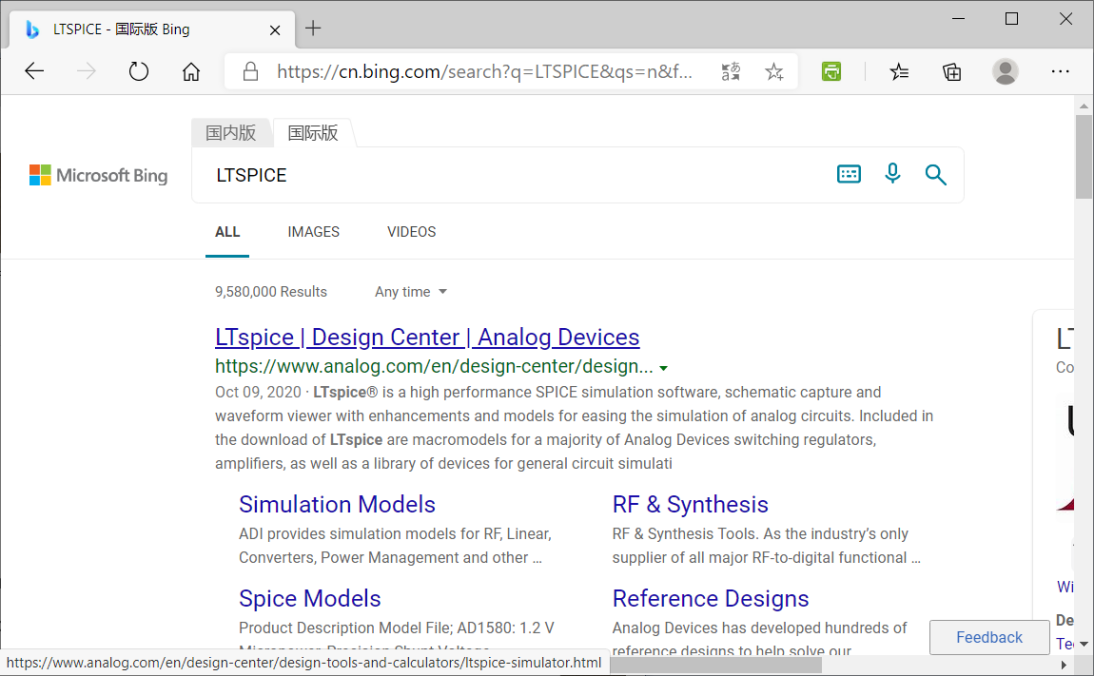Minimize the browser window
Image resolution: width=1094 pixels, height=677 pixels.
click(x=959, y=19)
